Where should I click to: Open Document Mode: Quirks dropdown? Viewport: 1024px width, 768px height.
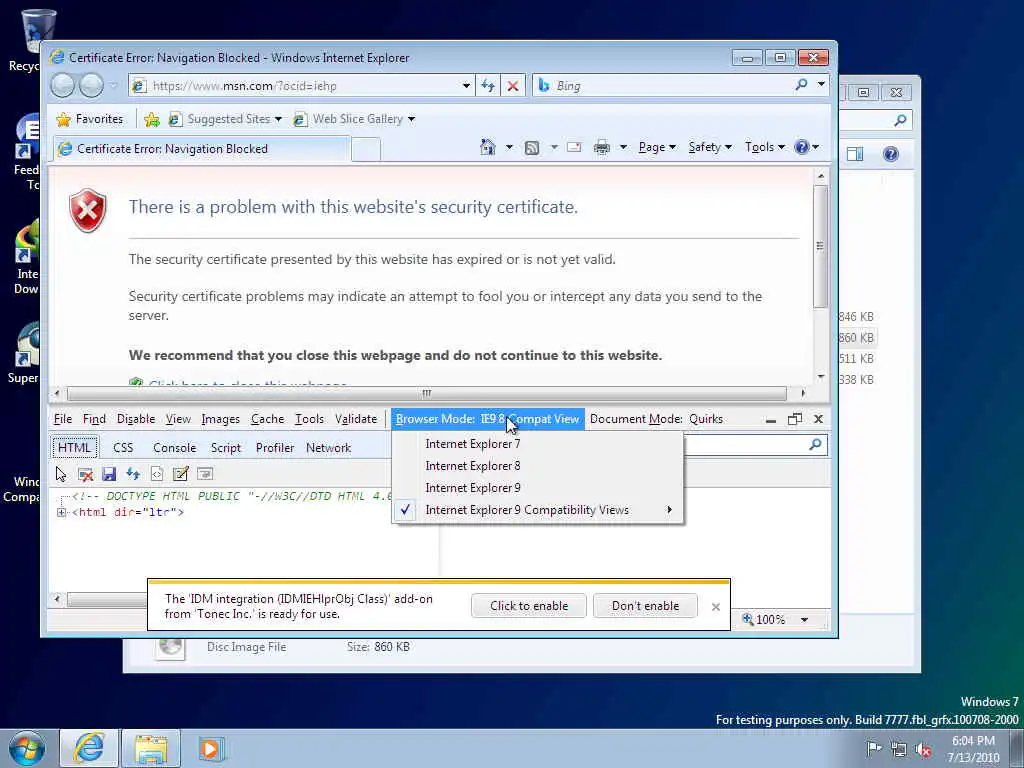click(656, 419)
